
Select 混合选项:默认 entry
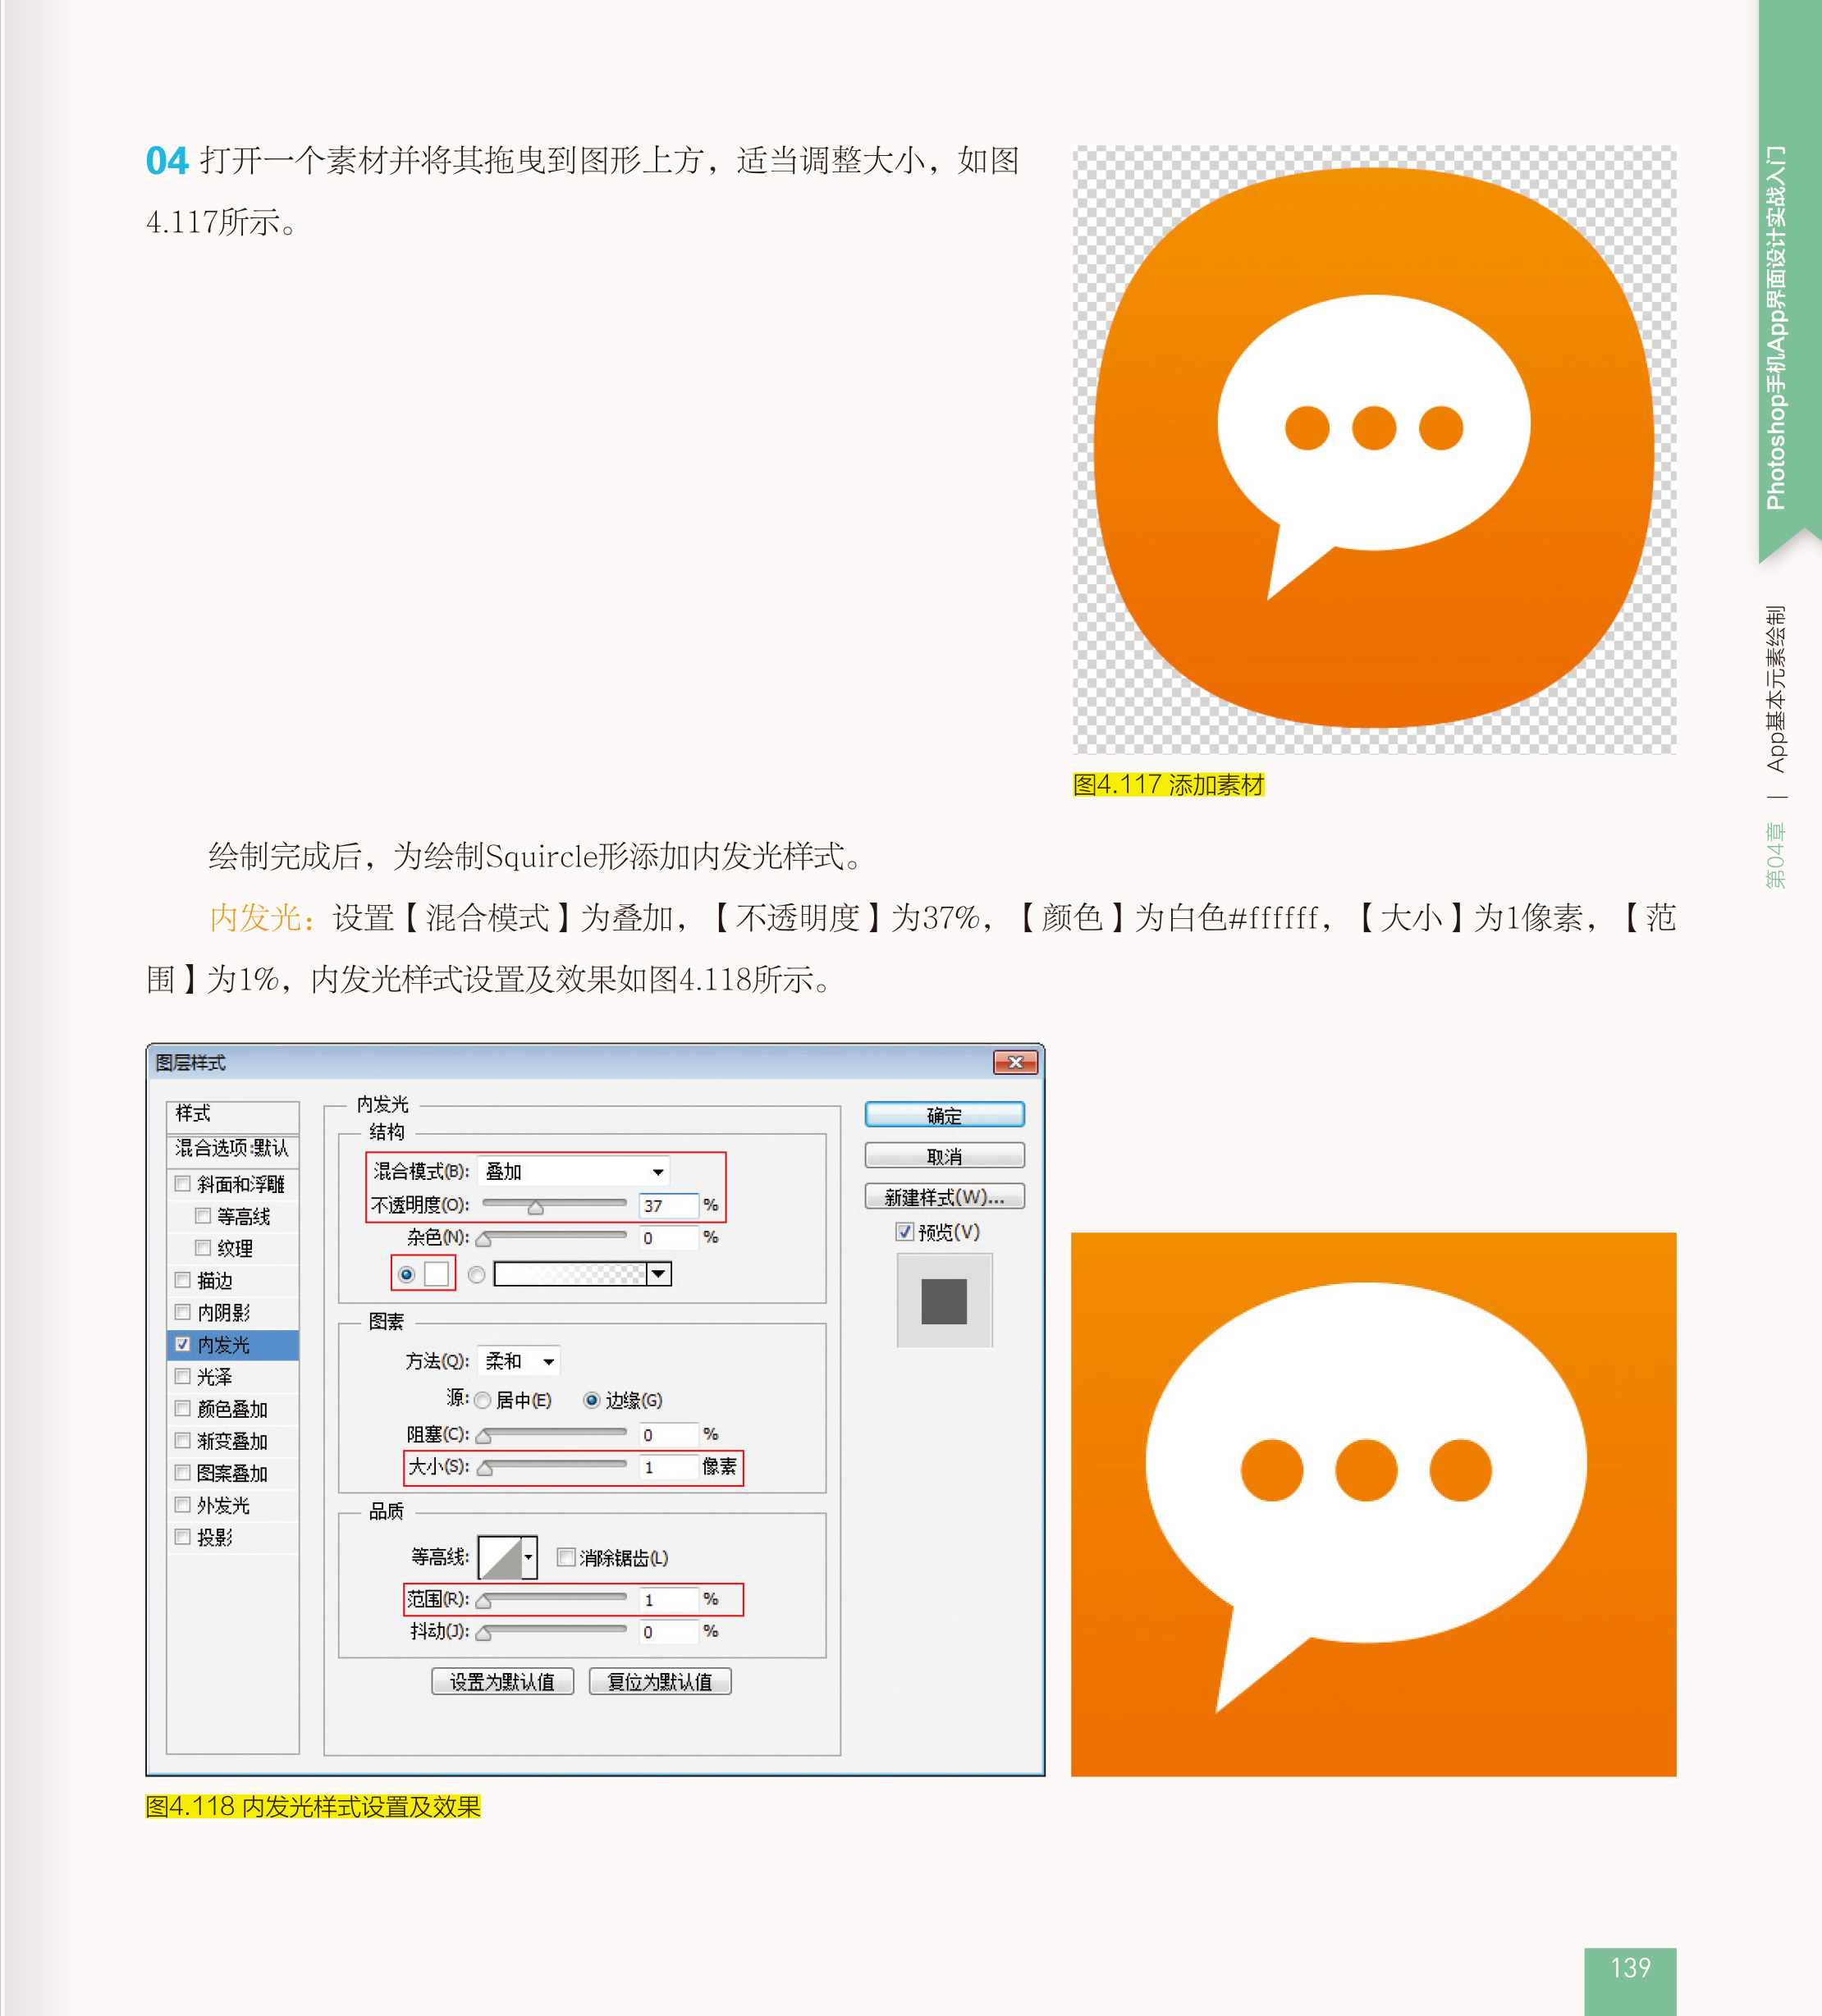[232, 1148]
